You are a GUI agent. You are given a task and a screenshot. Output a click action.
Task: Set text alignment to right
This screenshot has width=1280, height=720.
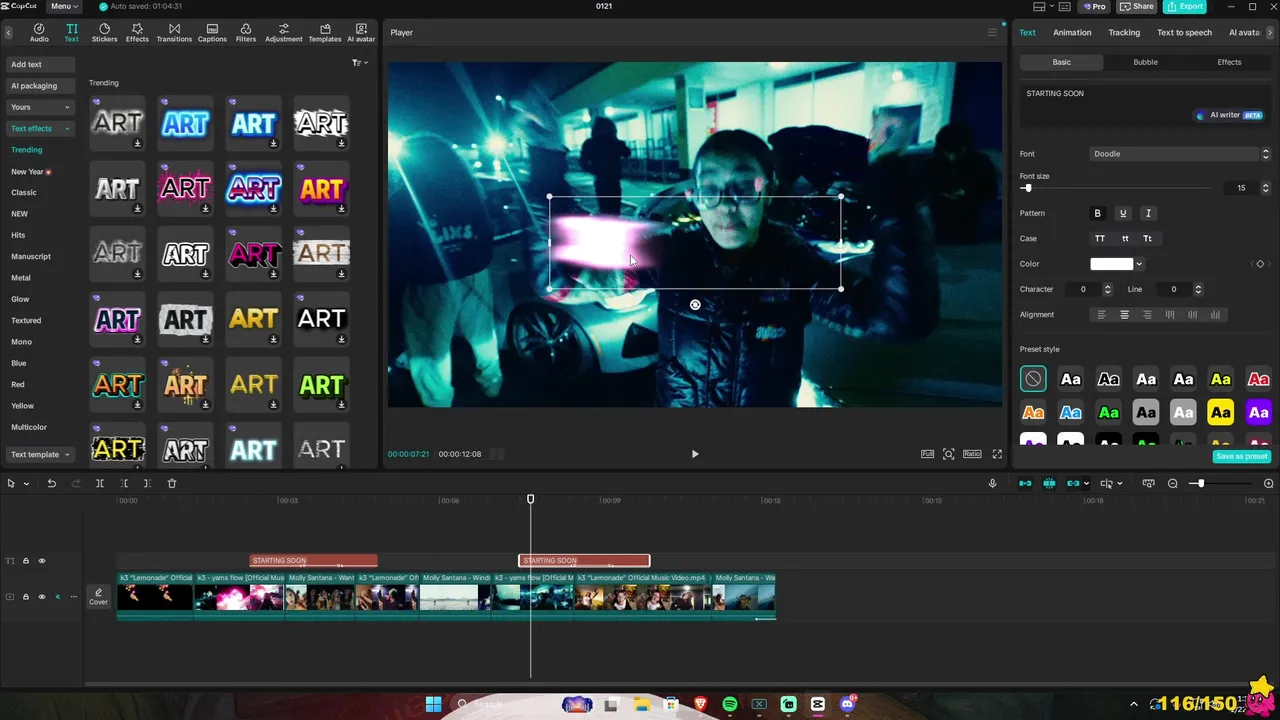pos(1147,315)
